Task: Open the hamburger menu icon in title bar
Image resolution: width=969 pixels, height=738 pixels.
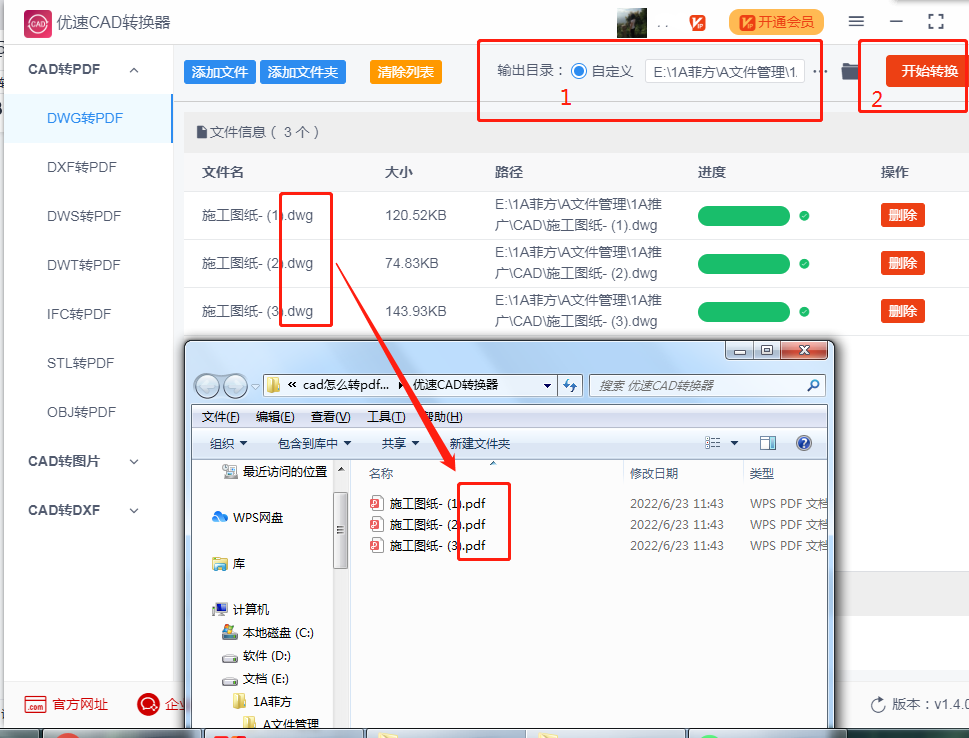Action: 856,22
